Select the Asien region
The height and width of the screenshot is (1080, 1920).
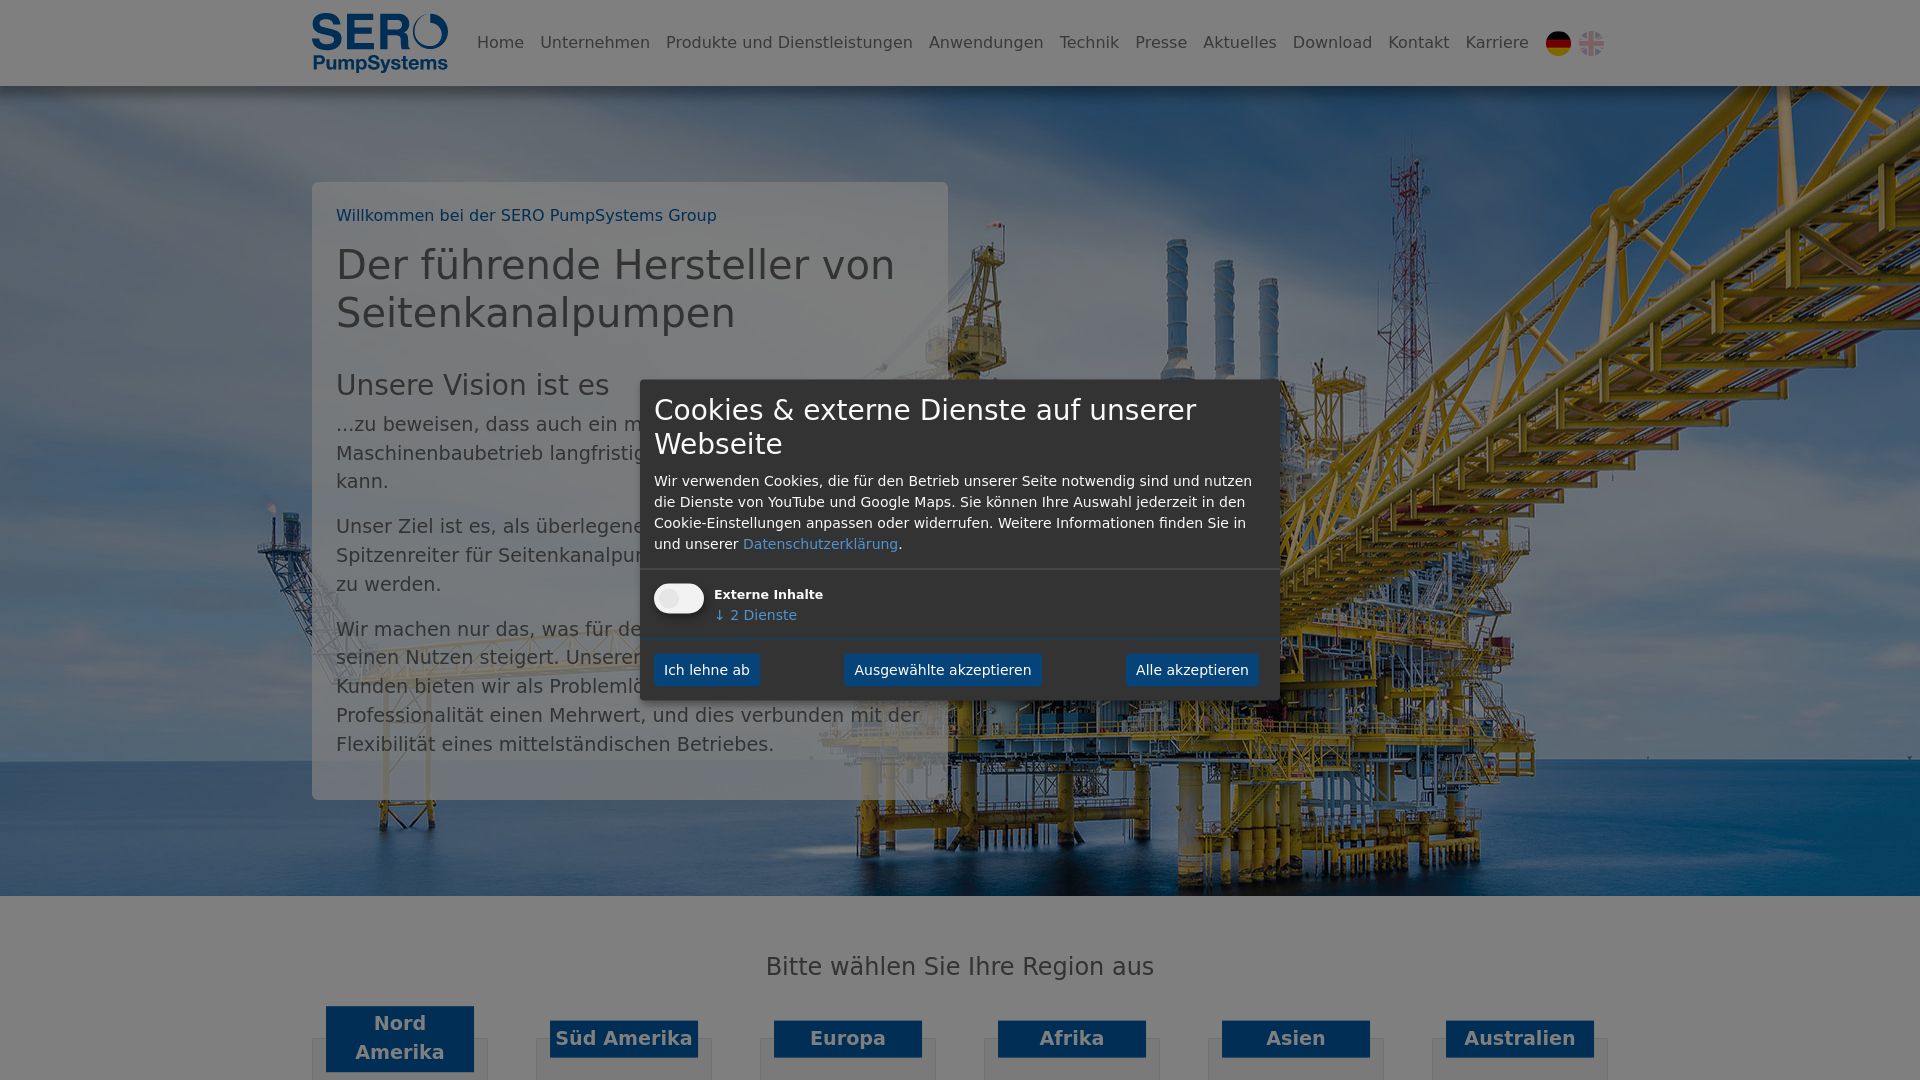tap(1296, 1039)
